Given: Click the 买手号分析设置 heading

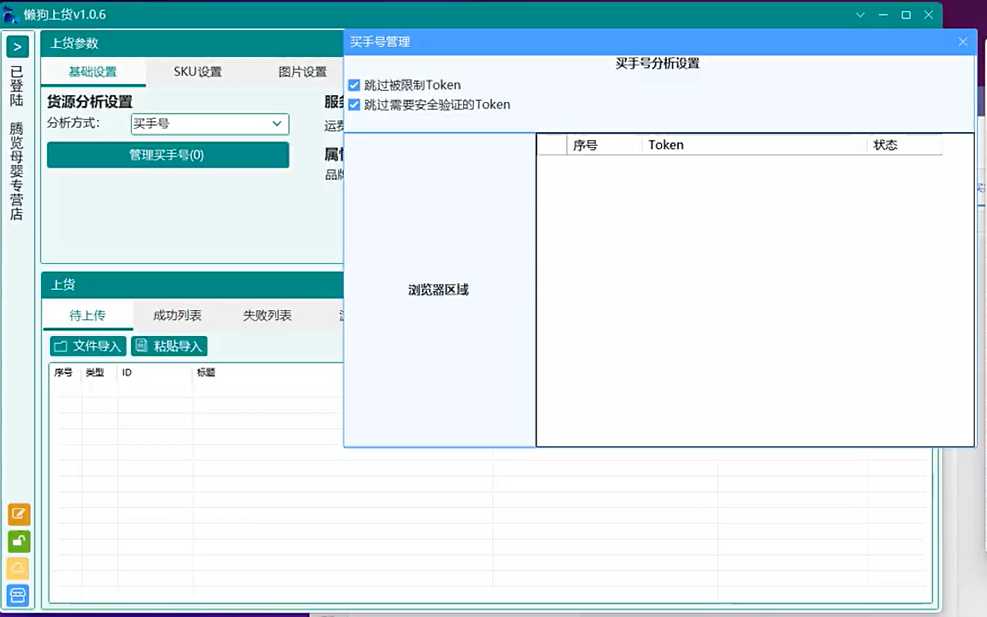Looking at the screenshot, I should click(657, 64).
